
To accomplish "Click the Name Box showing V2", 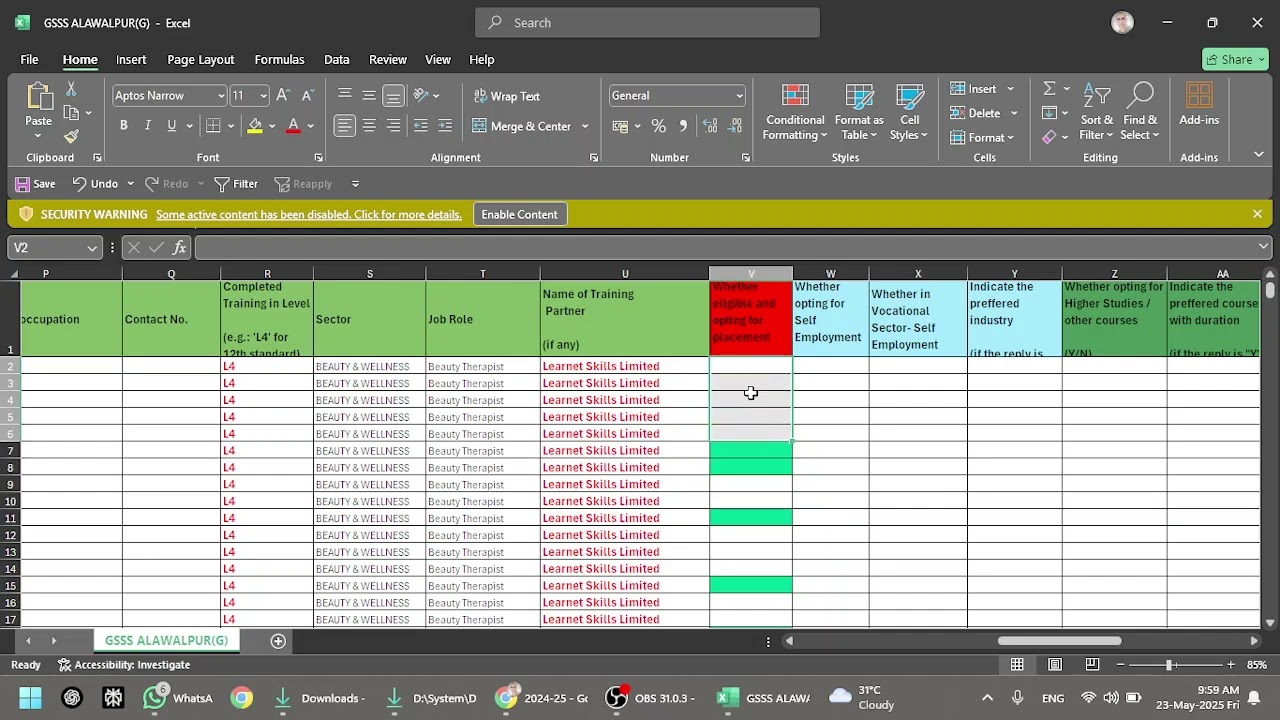I will click(55, 247).
